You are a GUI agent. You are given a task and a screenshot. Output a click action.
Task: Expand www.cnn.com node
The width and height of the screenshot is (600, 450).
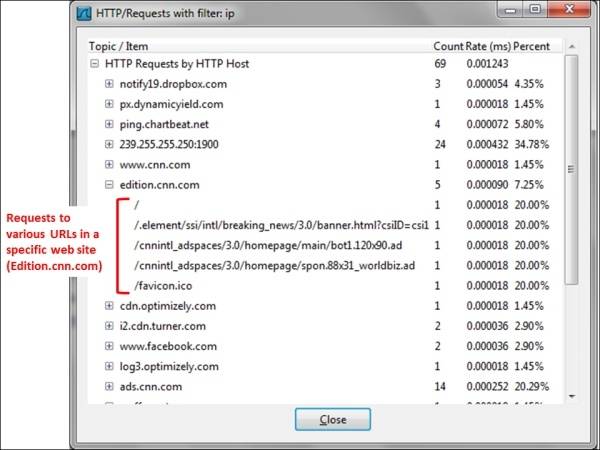coord(109,165)
